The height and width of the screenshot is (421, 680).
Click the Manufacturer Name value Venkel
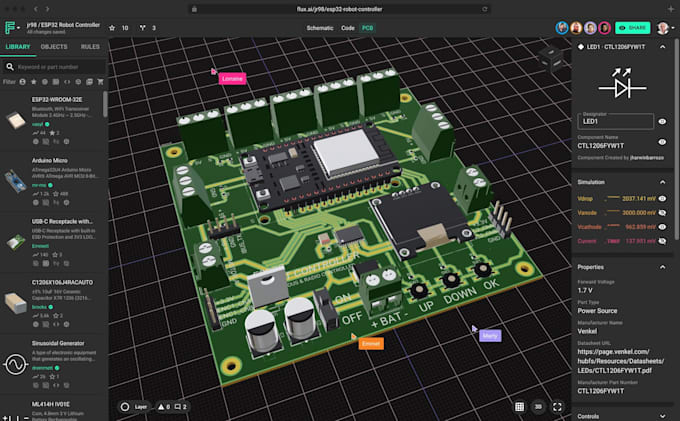(587, 331)
